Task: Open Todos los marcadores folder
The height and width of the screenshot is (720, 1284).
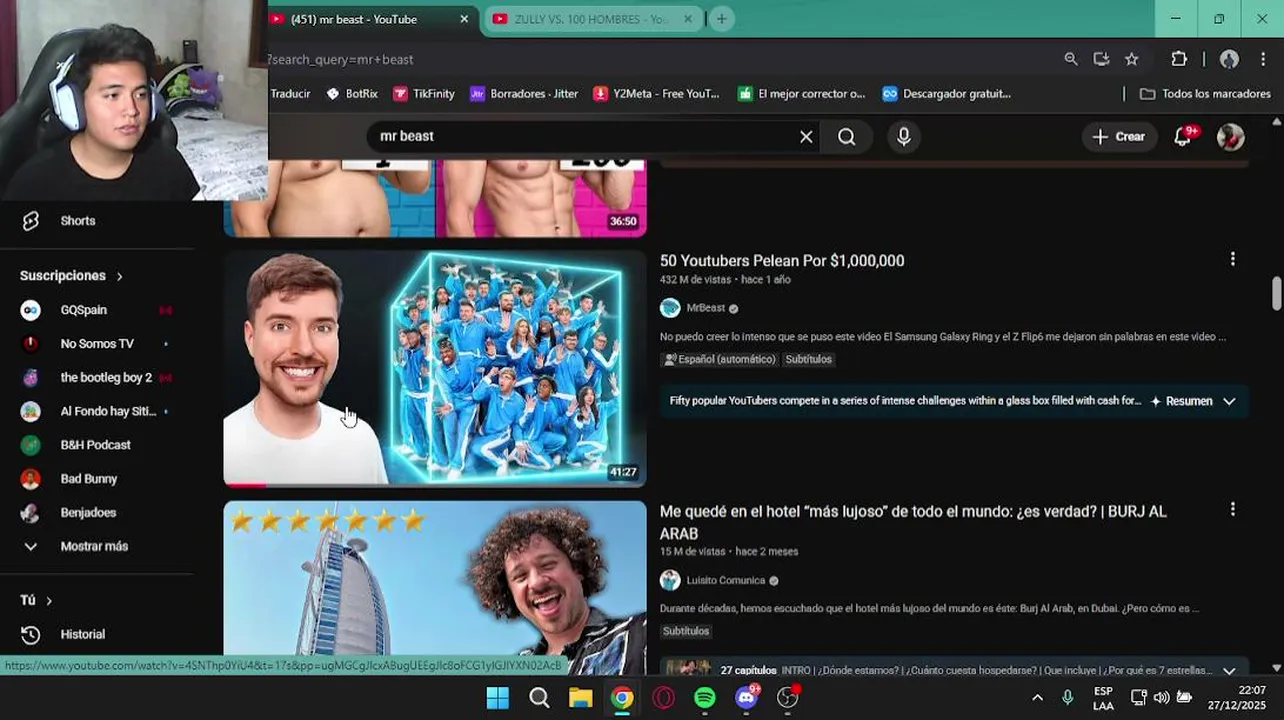Action: pos(1205,94)
